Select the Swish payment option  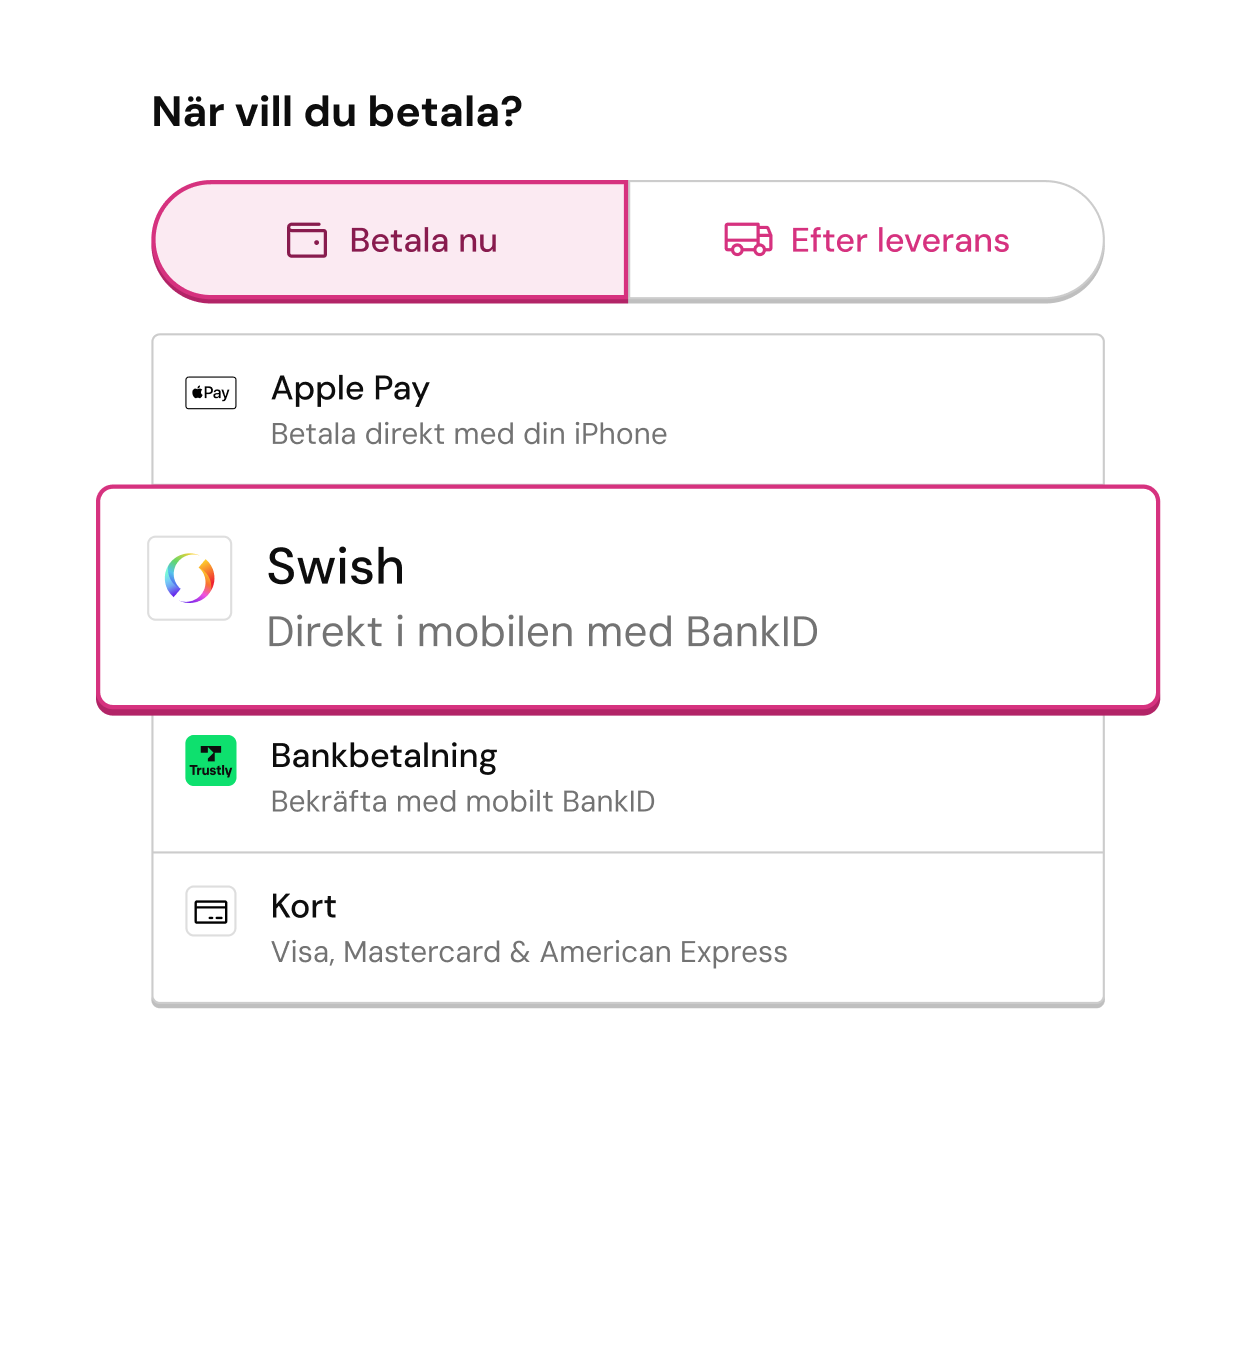(x=628, y=598)
